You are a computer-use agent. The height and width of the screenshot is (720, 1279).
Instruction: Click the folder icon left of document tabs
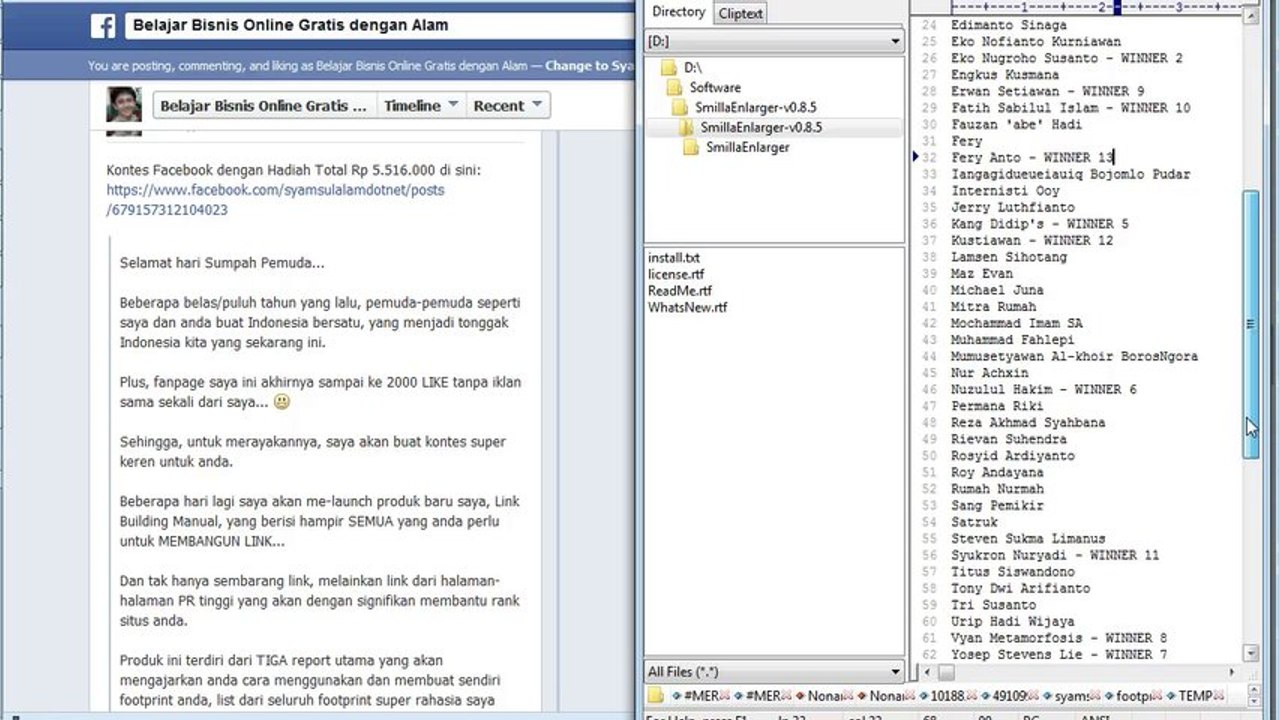(x=656, y=695)
